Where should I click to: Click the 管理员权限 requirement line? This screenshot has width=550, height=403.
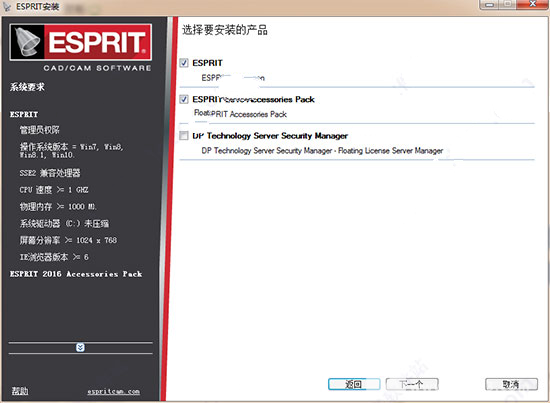coord(40,130)
